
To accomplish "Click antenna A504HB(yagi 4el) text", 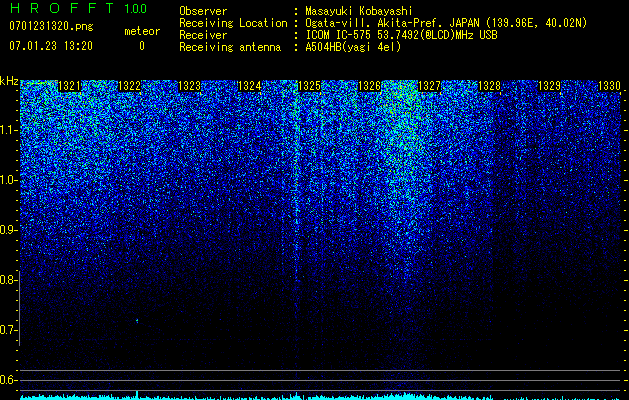I will click(x=353, y=47).
